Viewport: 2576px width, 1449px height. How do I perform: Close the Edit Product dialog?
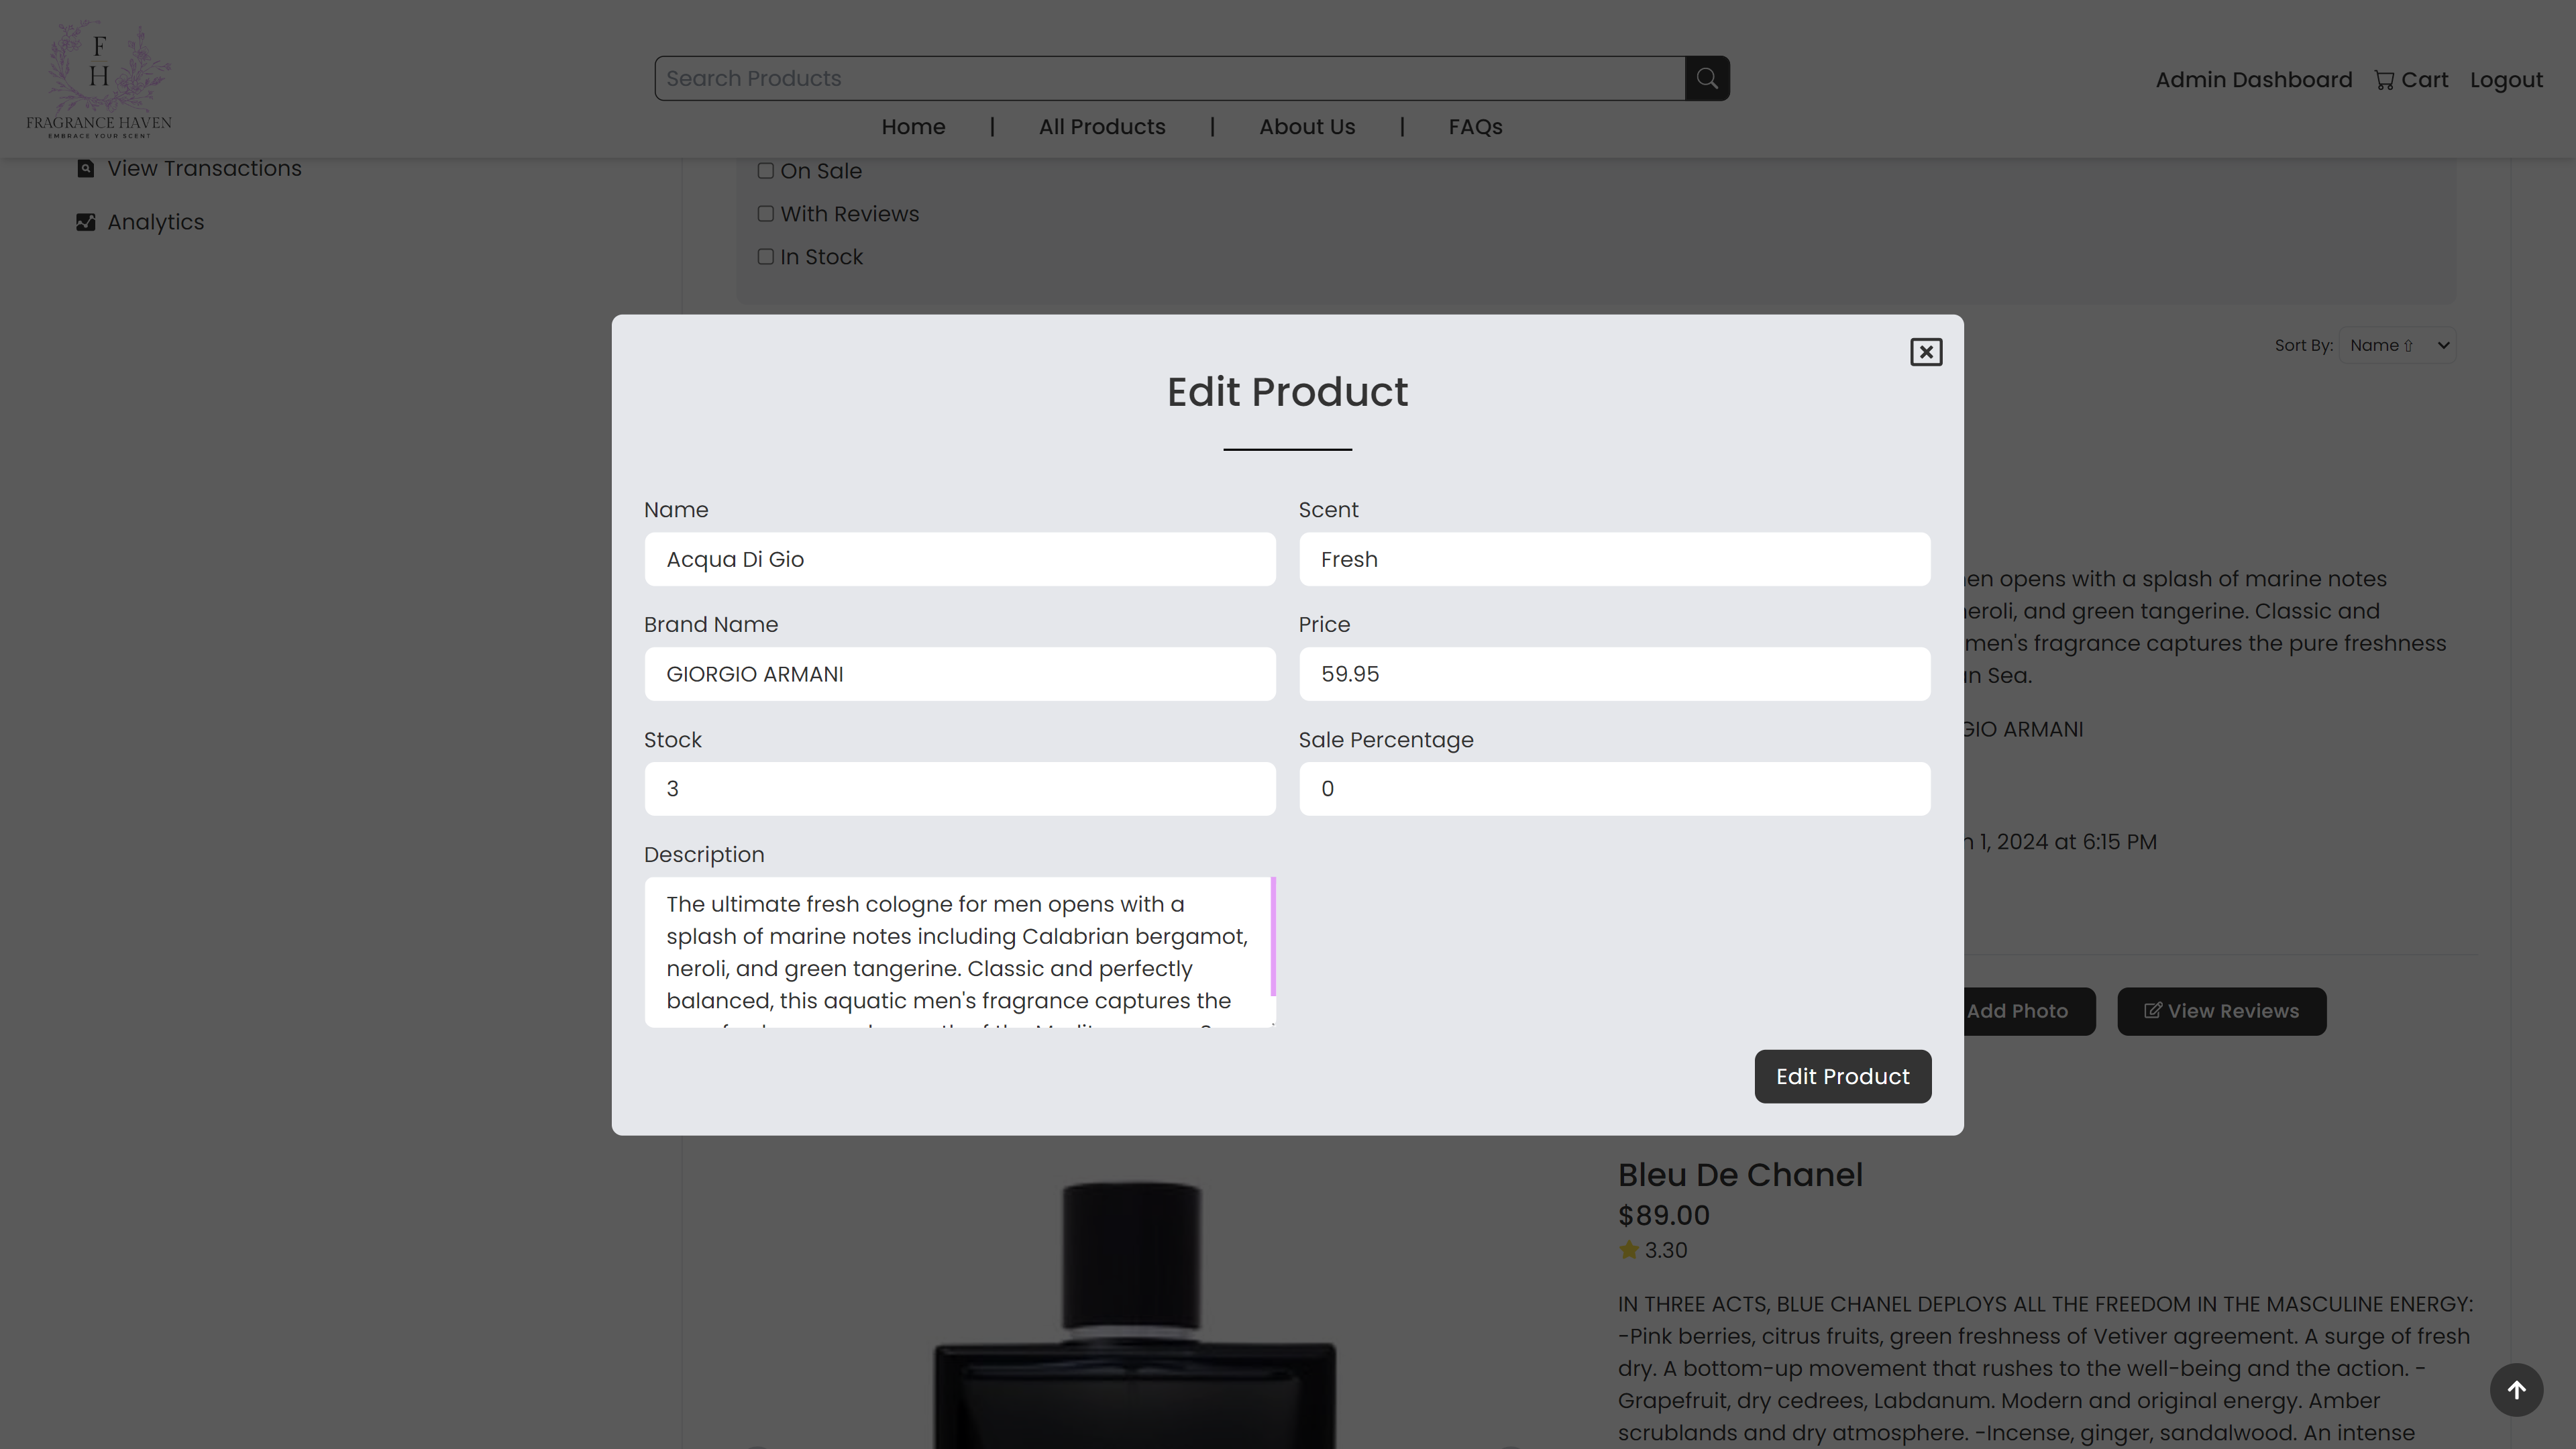click(1925, 352)
